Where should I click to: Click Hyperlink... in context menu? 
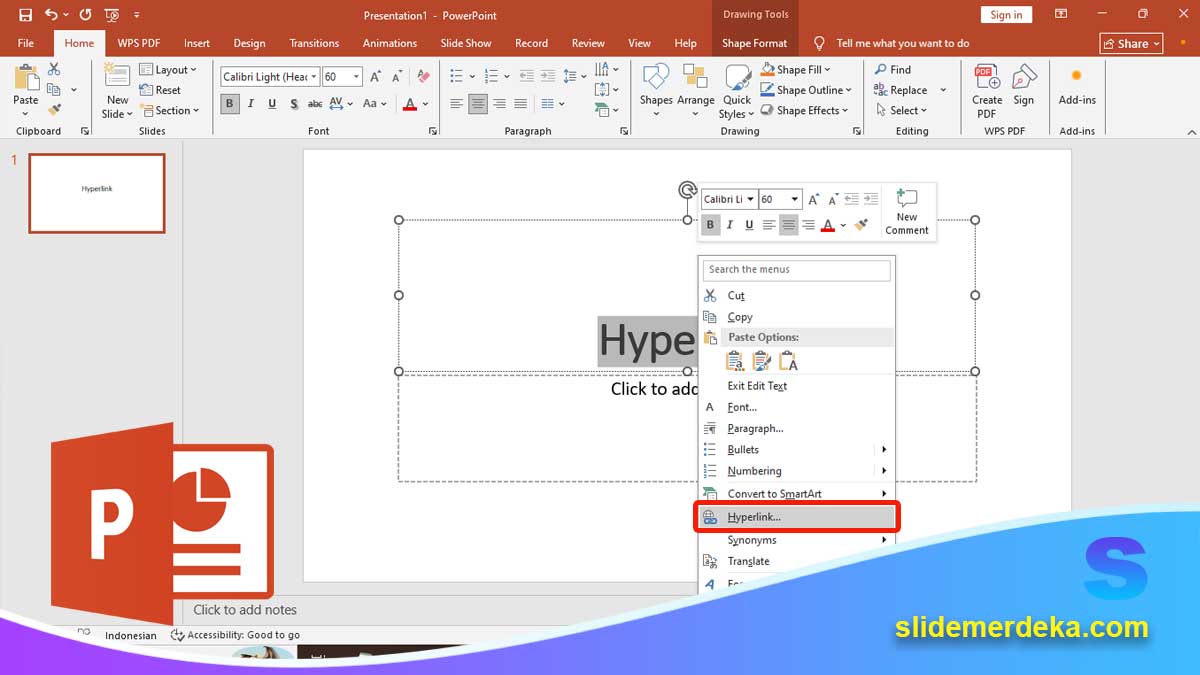[x=797, y=517]
